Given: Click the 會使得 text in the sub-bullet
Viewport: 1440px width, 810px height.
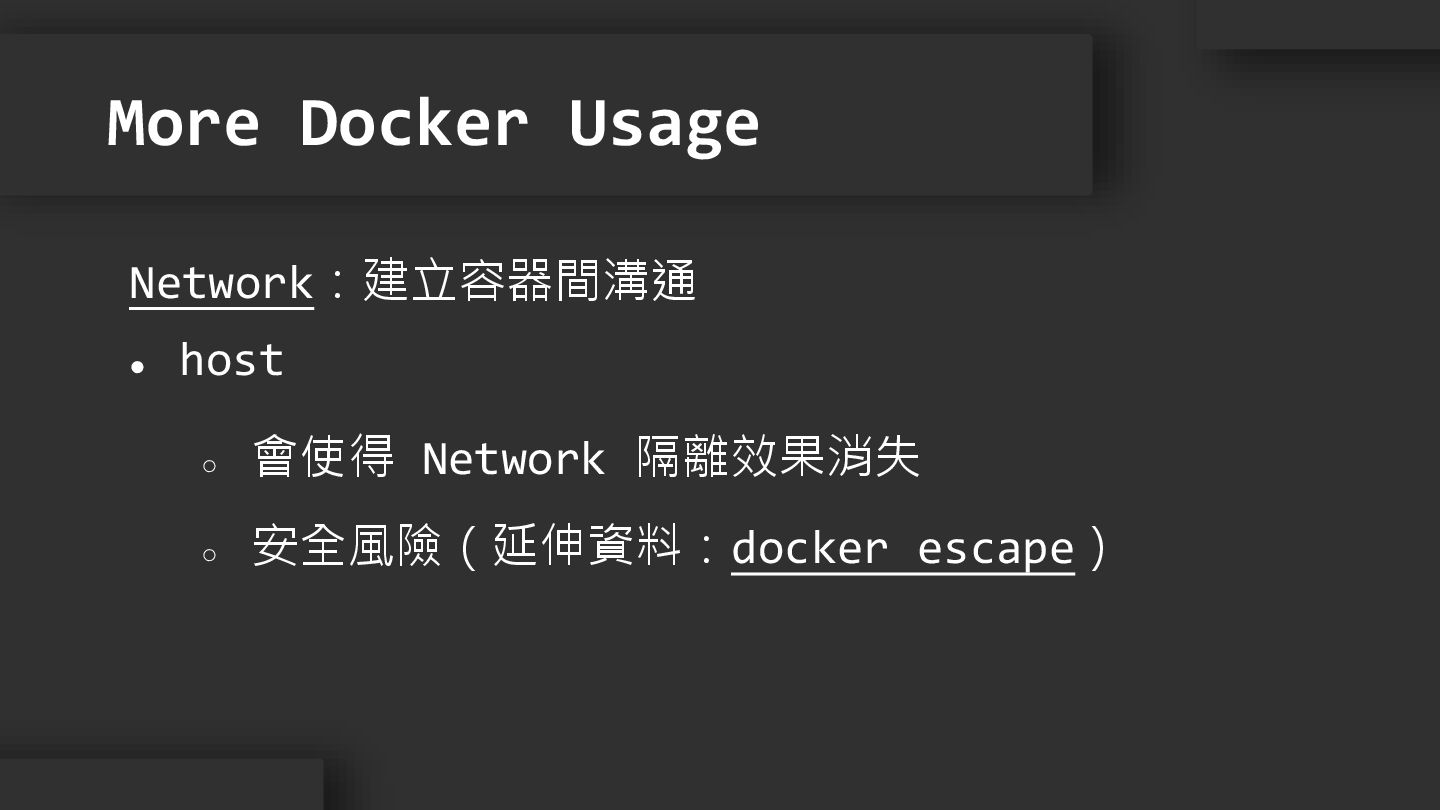Looking at the screenshot, I should [x=323, y=457].
